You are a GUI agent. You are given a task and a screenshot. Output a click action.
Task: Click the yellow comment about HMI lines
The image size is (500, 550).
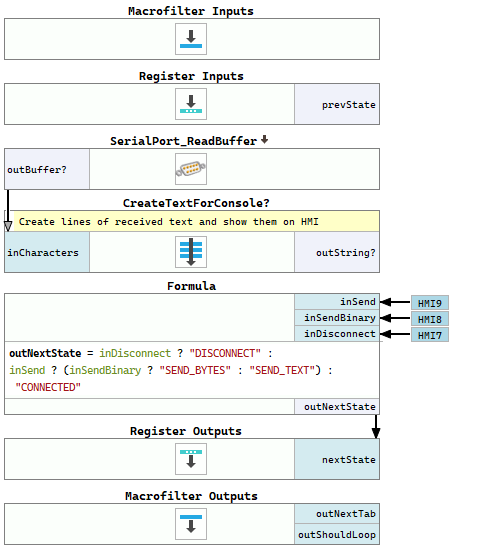pos(196,221)
